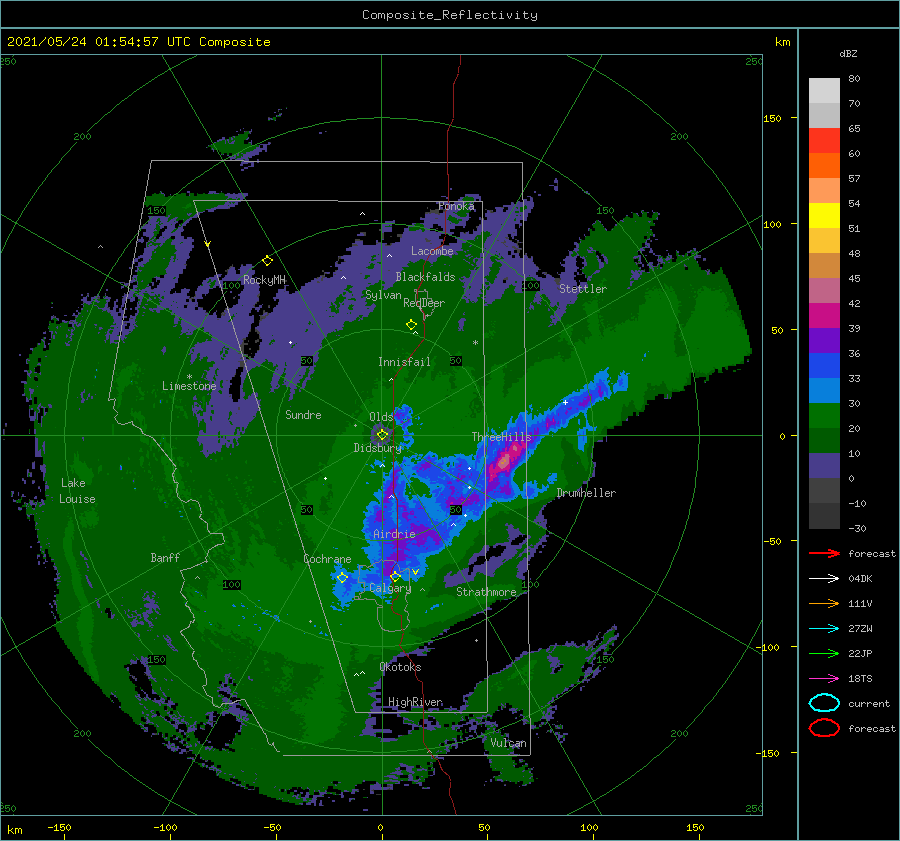The image size is (900, 841).
Task: Pick the red 60-65 dBZ legend swatch
Action: (824, 141)
